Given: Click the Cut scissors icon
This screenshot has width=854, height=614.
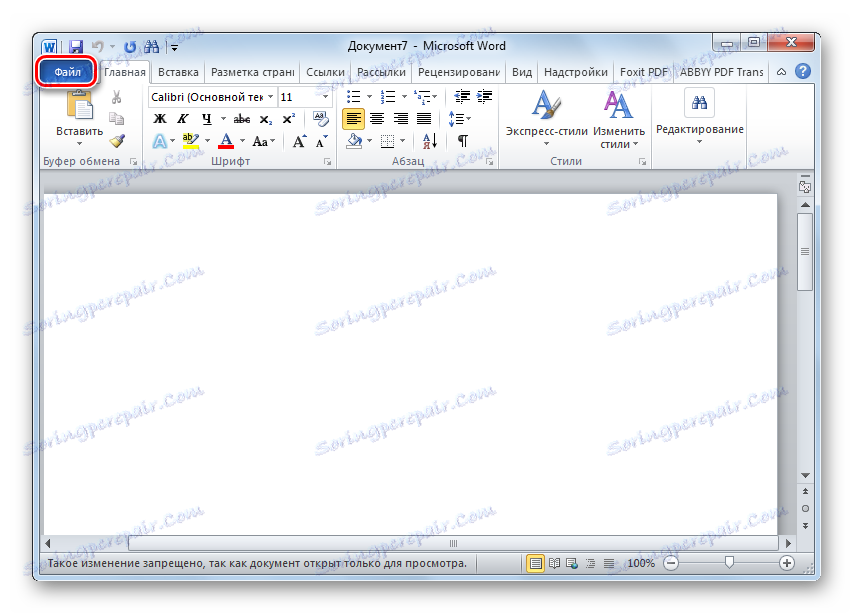Looking at the screenshot, I should pos(116,97).
